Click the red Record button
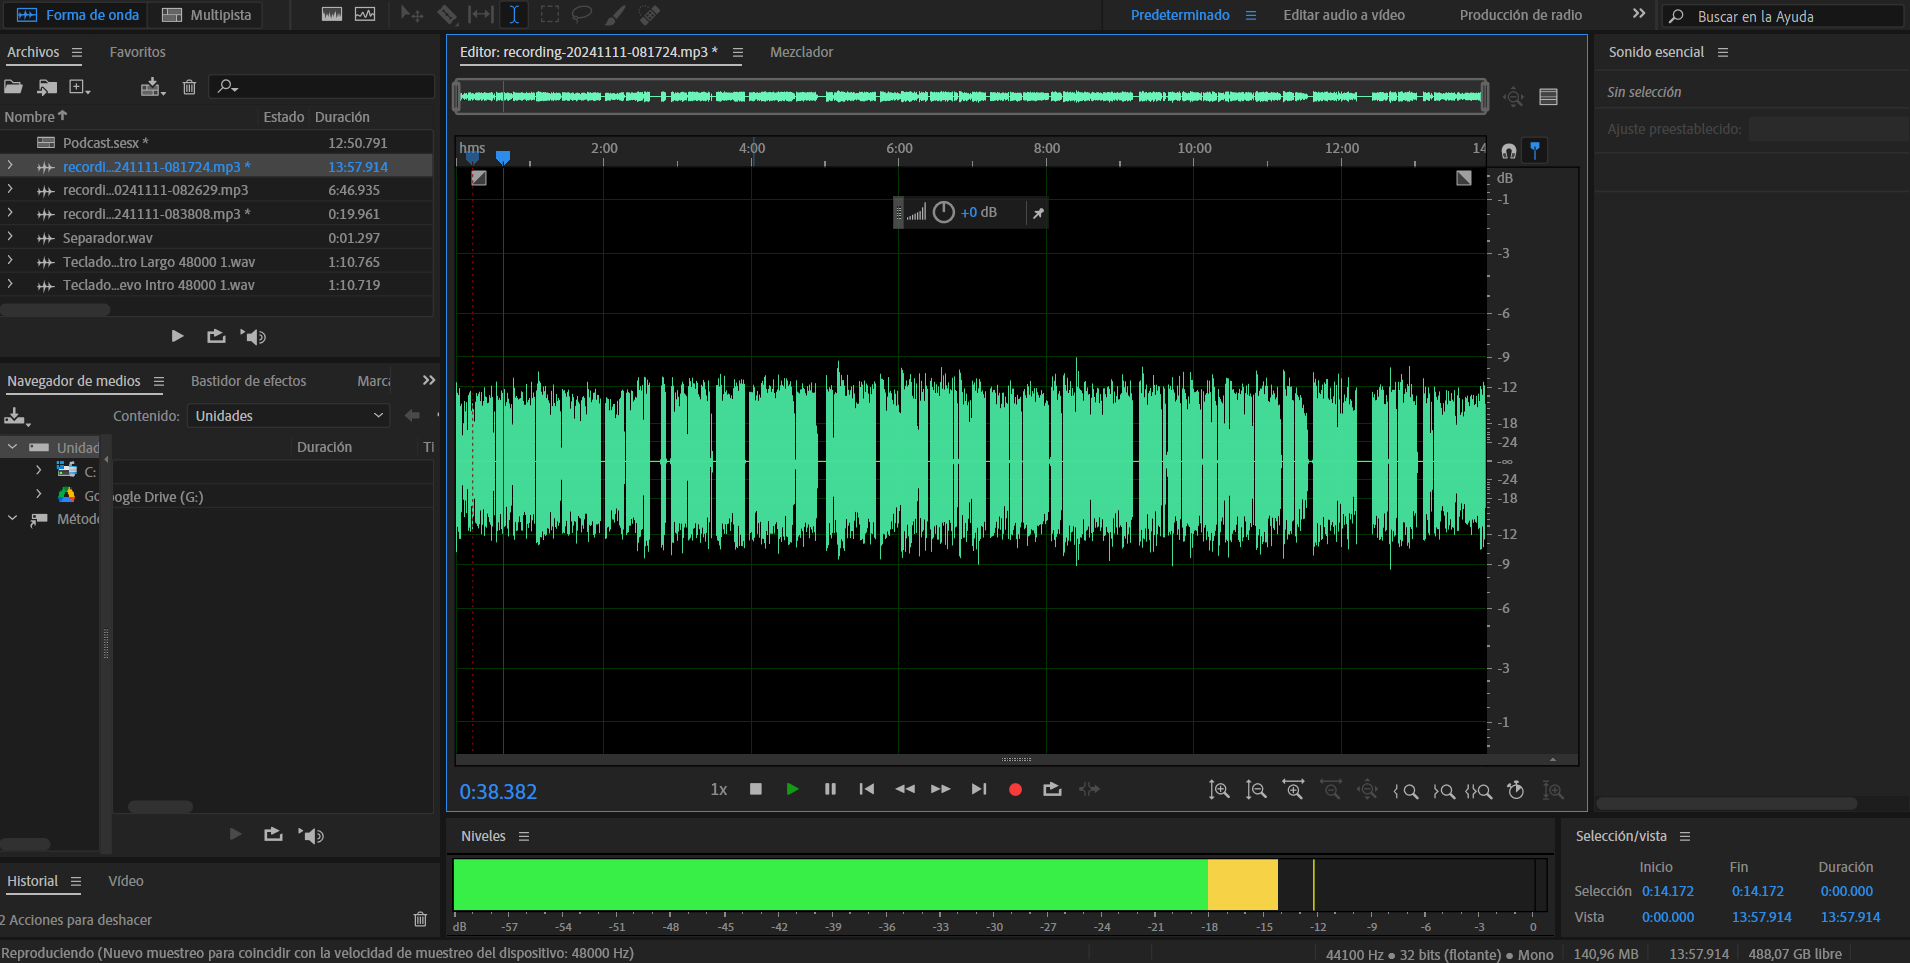 tap(1015, 789)
